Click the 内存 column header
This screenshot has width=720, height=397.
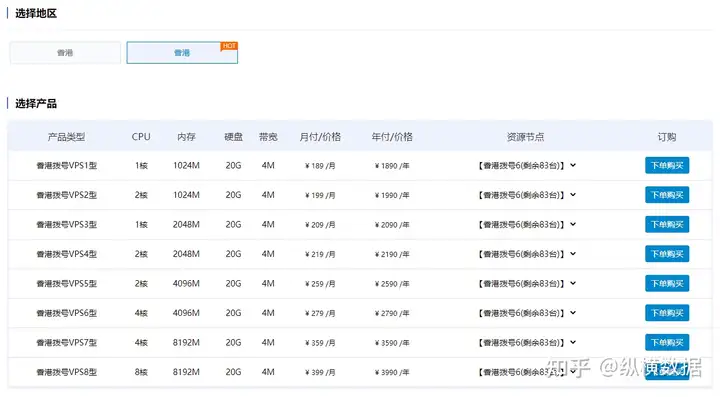(x=186, y=137)
